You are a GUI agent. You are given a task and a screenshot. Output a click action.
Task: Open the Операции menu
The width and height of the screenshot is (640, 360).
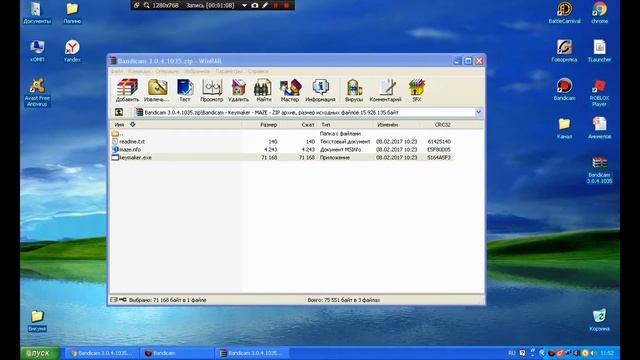(x=167, y=71)
